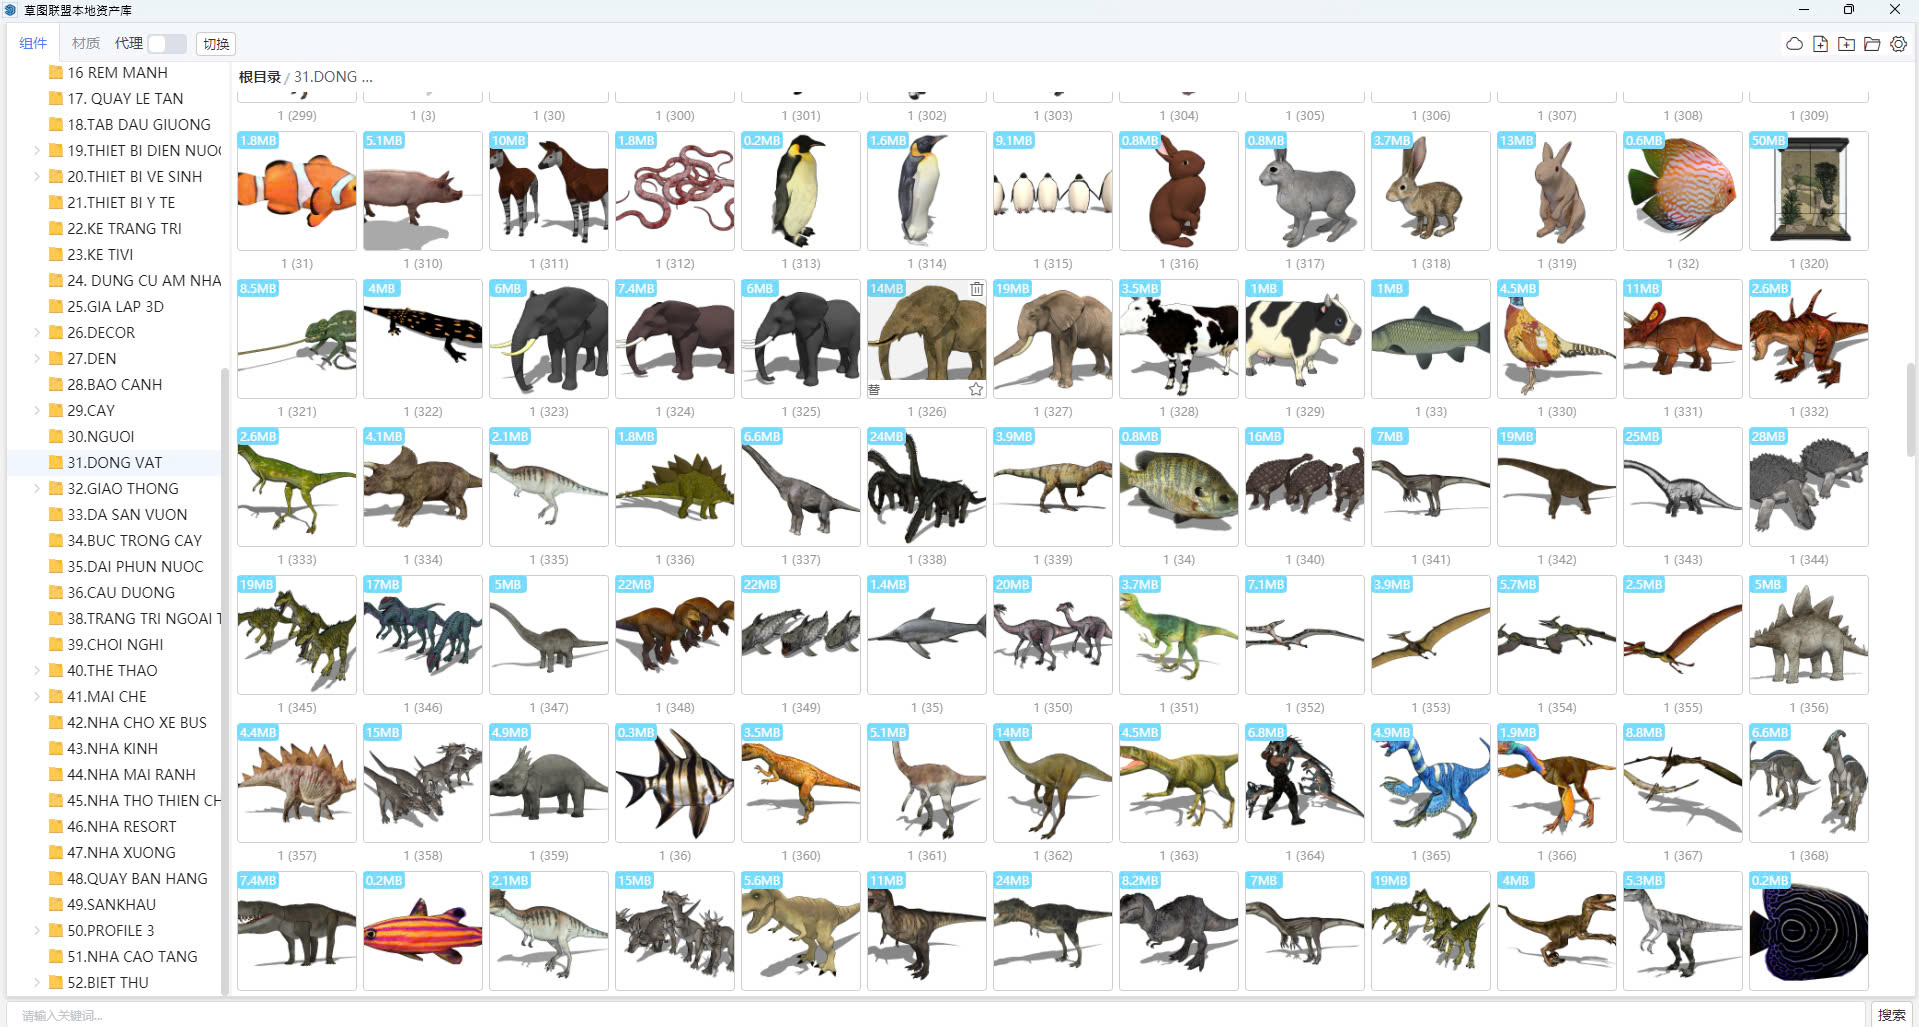Open settings via the gear icon
The height and width of the screenshot is (1027, 1919).
[1898, 44]
